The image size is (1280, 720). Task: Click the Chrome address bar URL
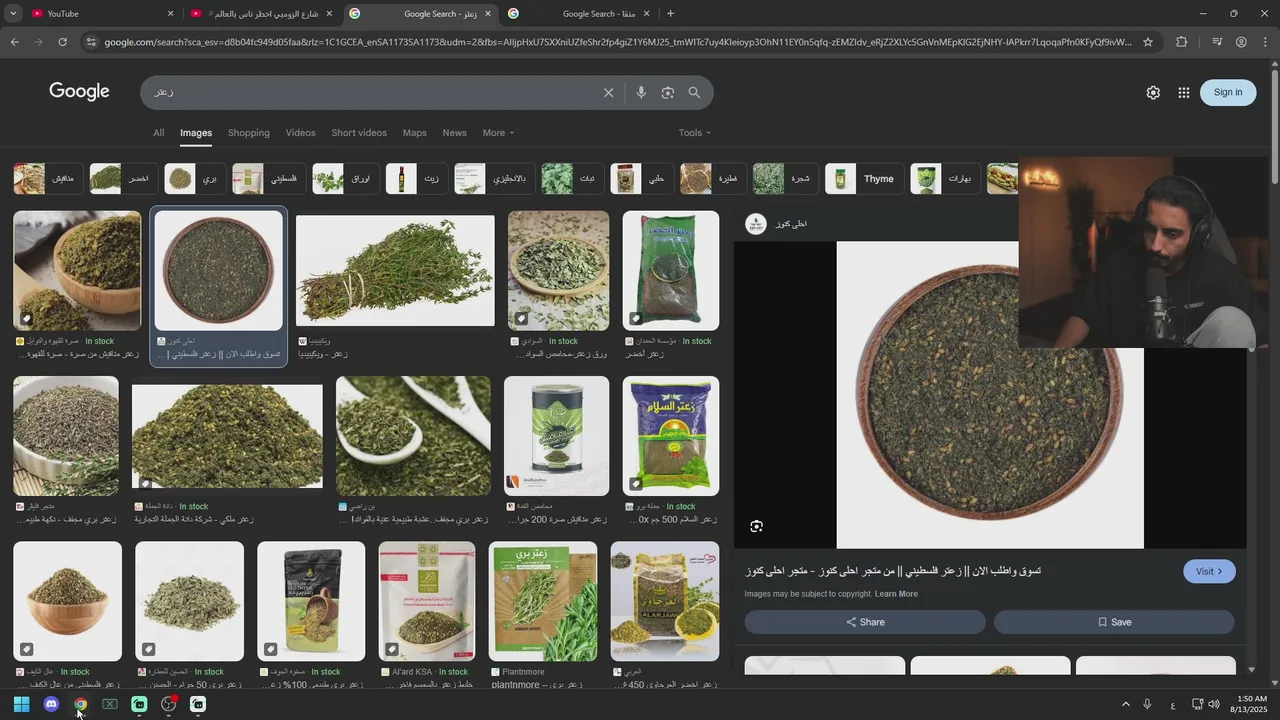tap(617, 42)
